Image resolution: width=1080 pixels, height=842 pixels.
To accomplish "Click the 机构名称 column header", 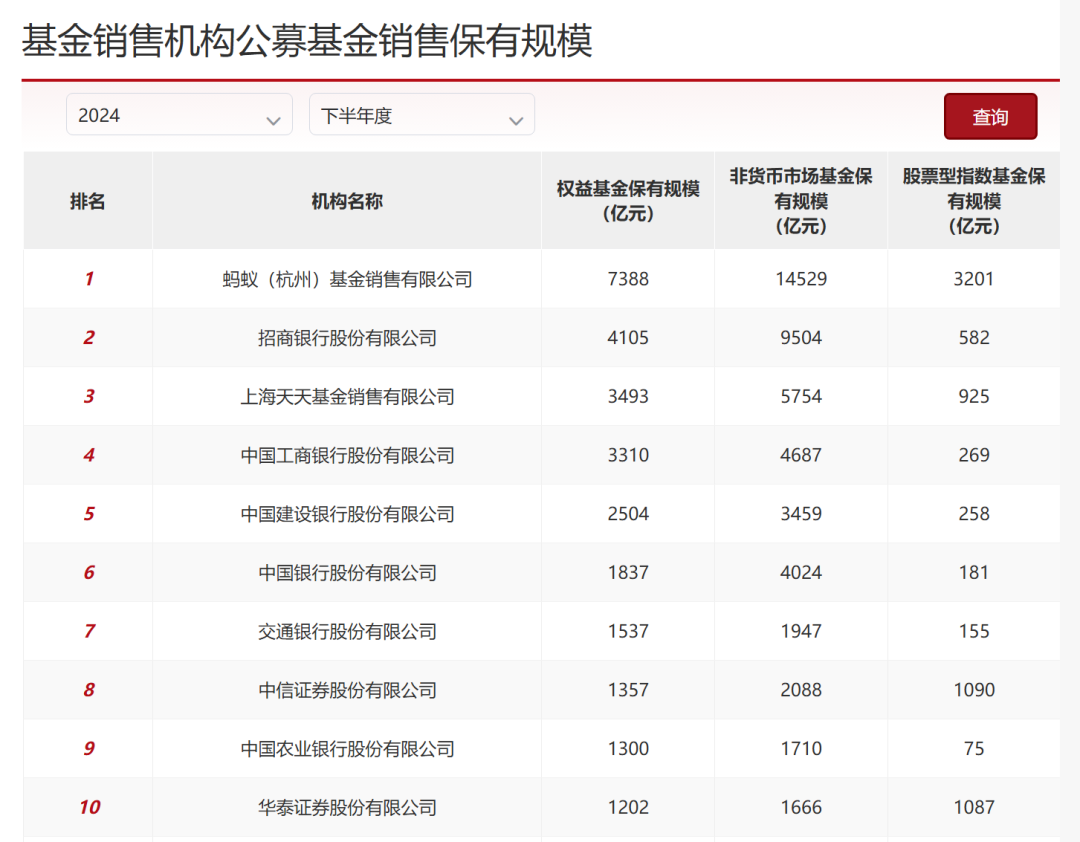I will pos(347,201).
